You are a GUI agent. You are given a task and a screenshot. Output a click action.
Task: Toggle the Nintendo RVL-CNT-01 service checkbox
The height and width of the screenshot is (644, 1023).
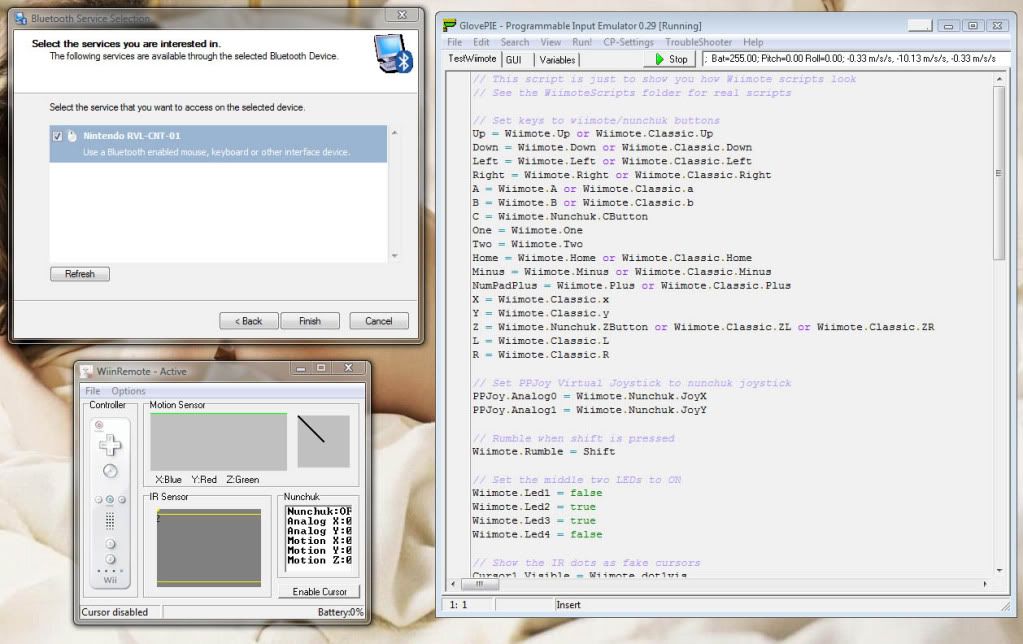(57, 136)
